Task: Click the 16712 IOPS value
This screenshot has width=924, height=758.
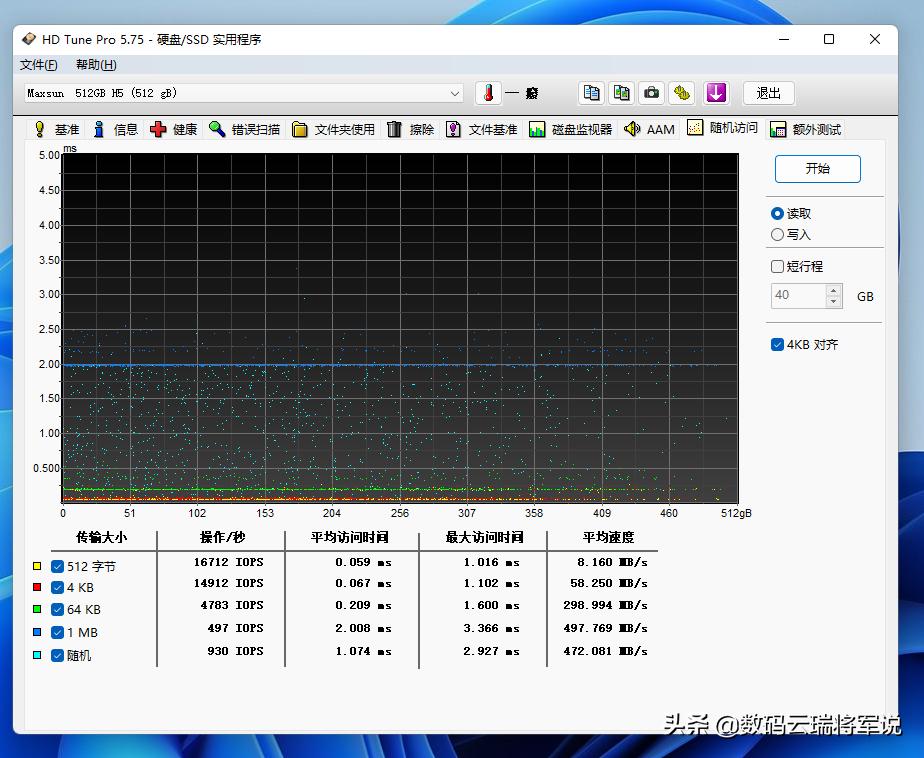Action: pyautogui.click(x=229, y=562)
